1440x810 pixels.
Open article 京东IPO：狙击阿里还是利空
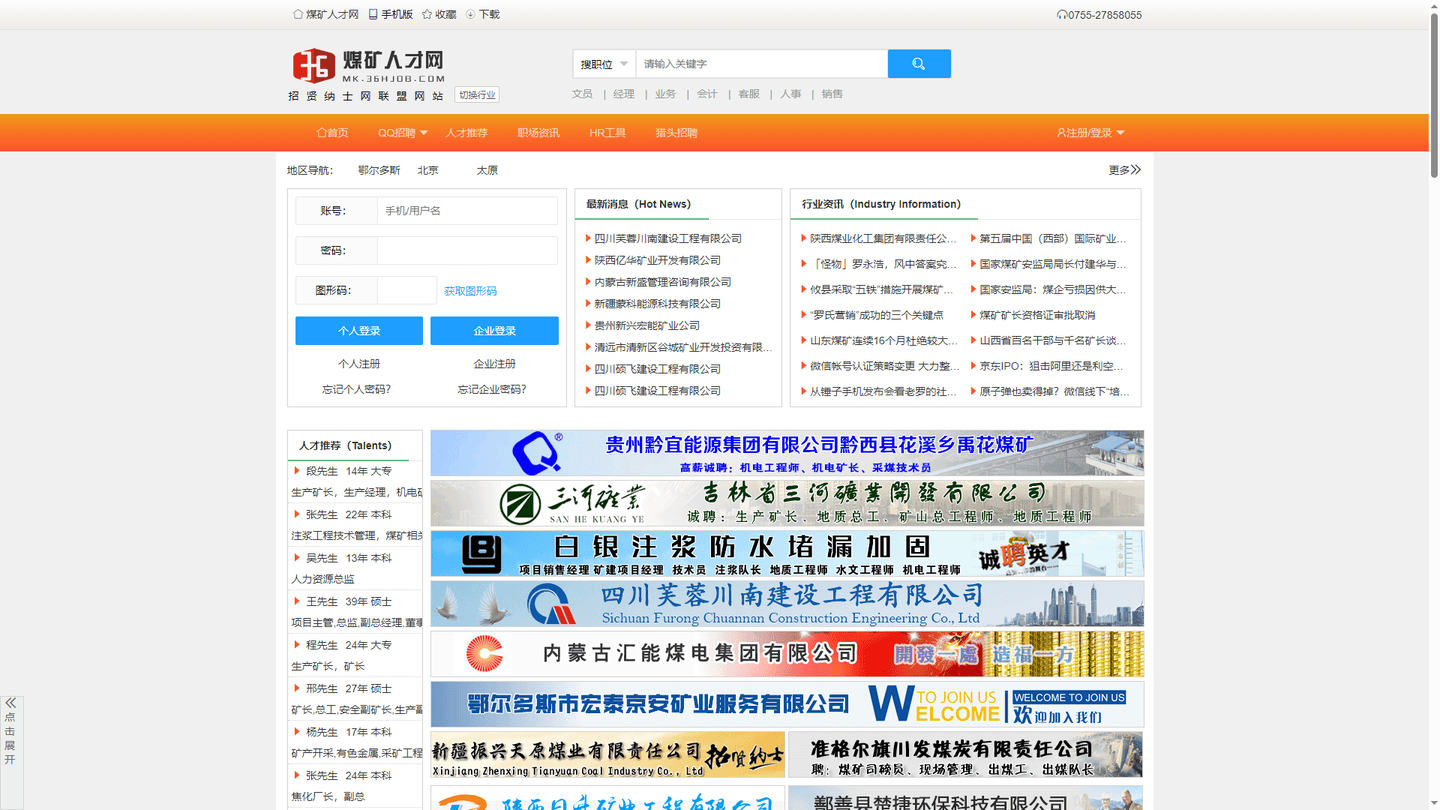[x=1052, y=366]
